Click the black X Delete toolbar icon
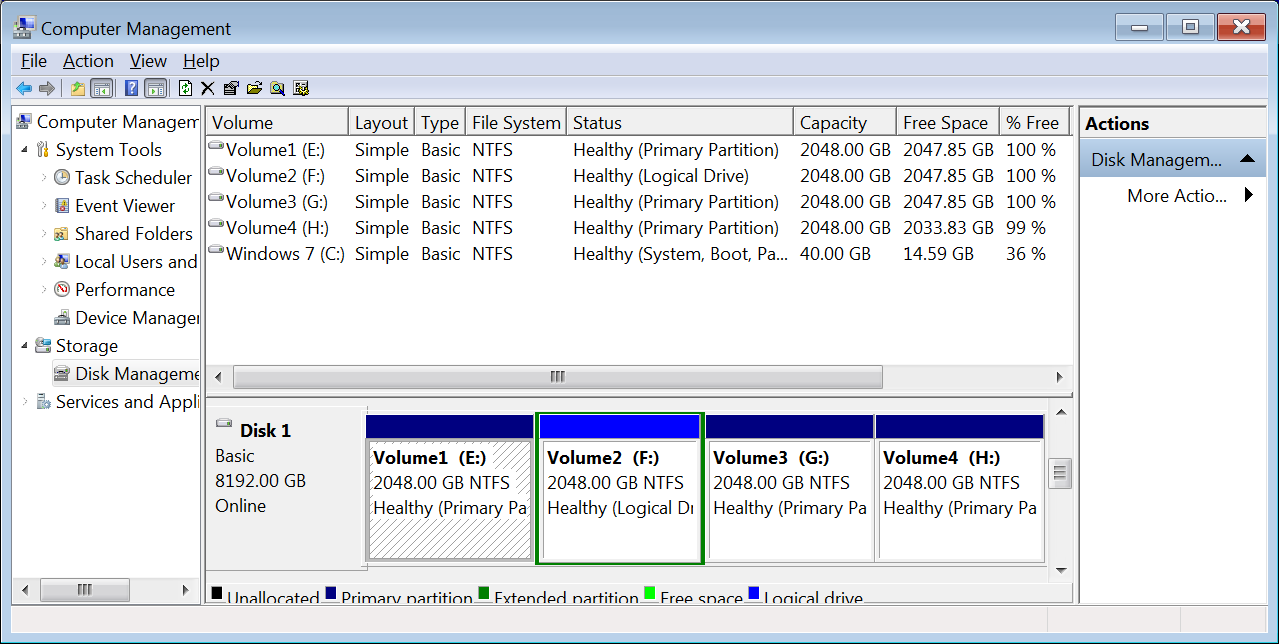Screen dimensions: 1279x644 (208, 88)
